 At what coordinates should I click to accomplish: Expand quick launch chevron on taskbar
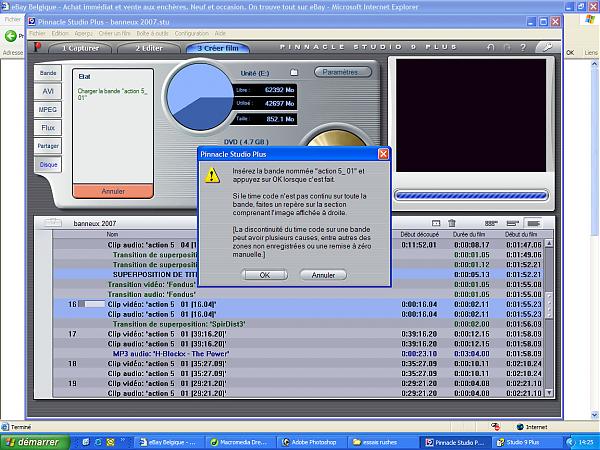tap(123, 441)
